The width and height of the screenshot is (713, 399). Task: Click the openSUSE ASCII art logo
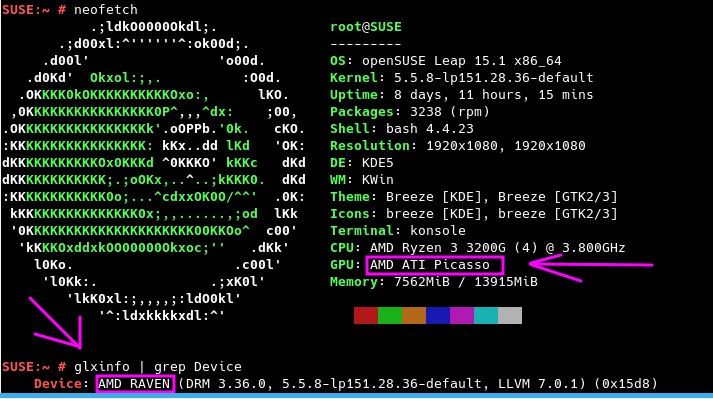point(154,172)
